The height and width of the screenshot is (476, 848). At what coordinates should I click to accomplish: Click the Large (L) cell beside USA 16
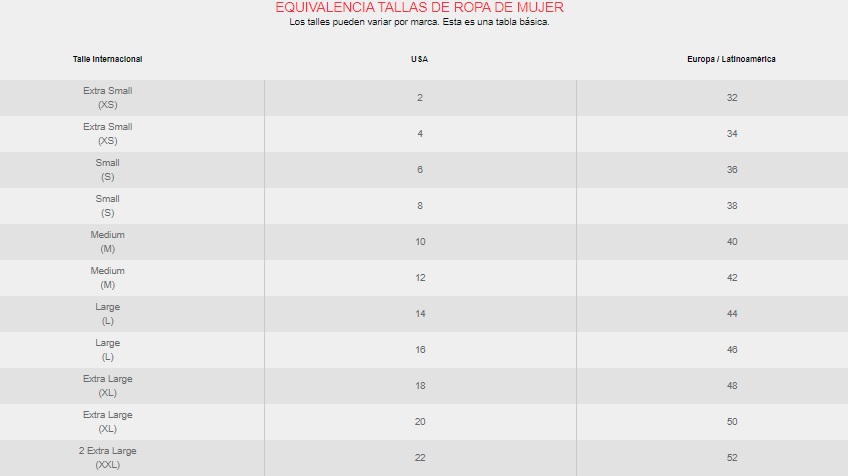(x=108, y=350)
